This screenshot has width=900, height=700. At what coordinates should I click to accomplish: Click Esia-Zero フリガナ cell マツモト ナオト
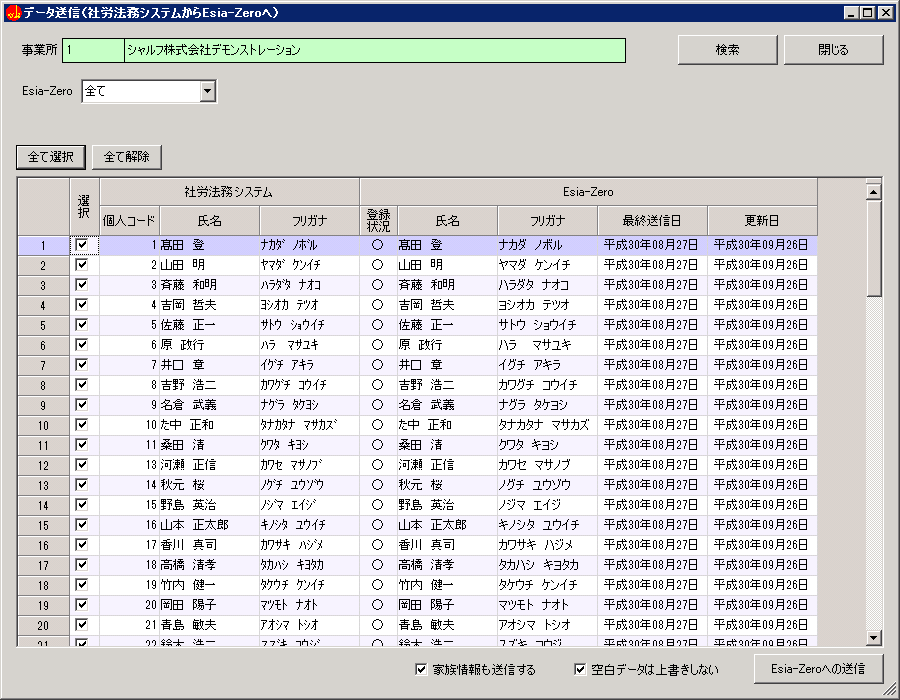pyautogui.click(x=548, y=605)
